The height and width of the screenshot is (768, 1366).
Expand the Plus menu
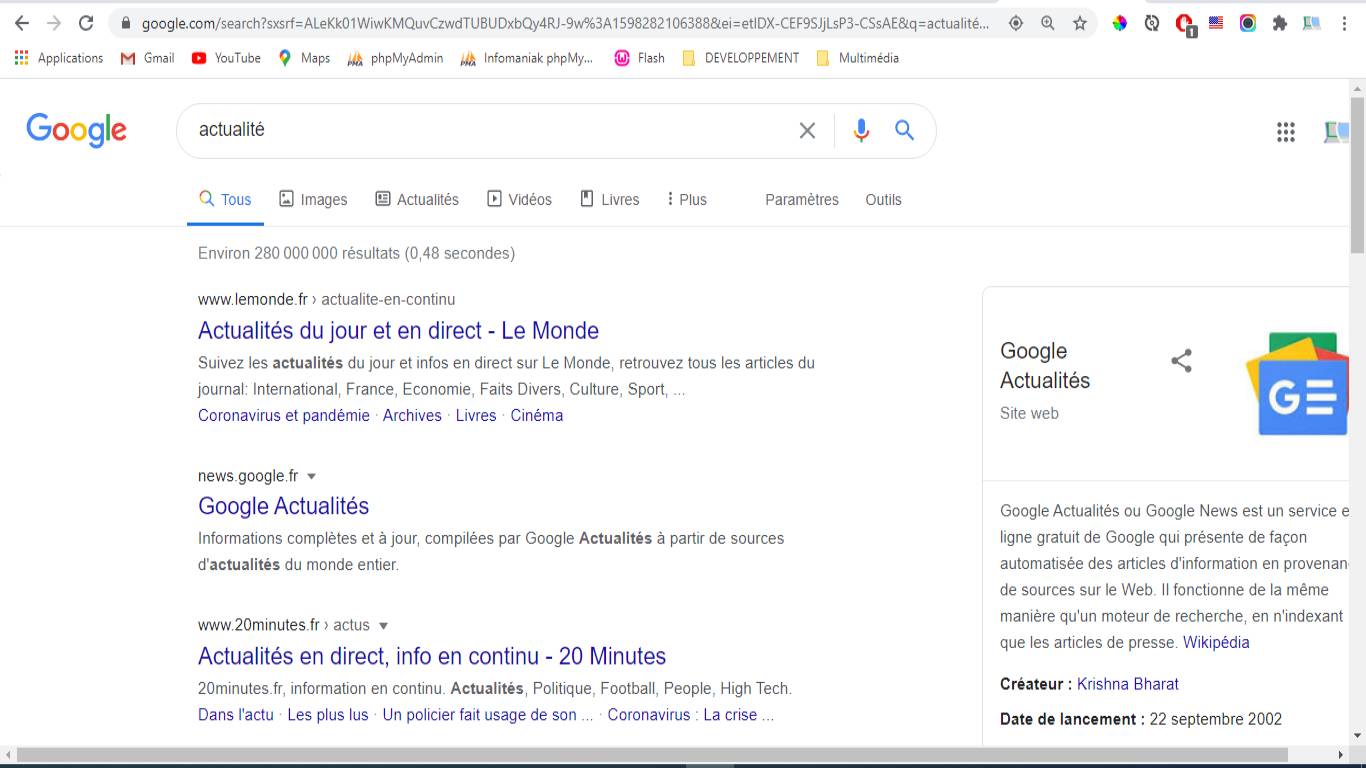[x=687, y=199]
